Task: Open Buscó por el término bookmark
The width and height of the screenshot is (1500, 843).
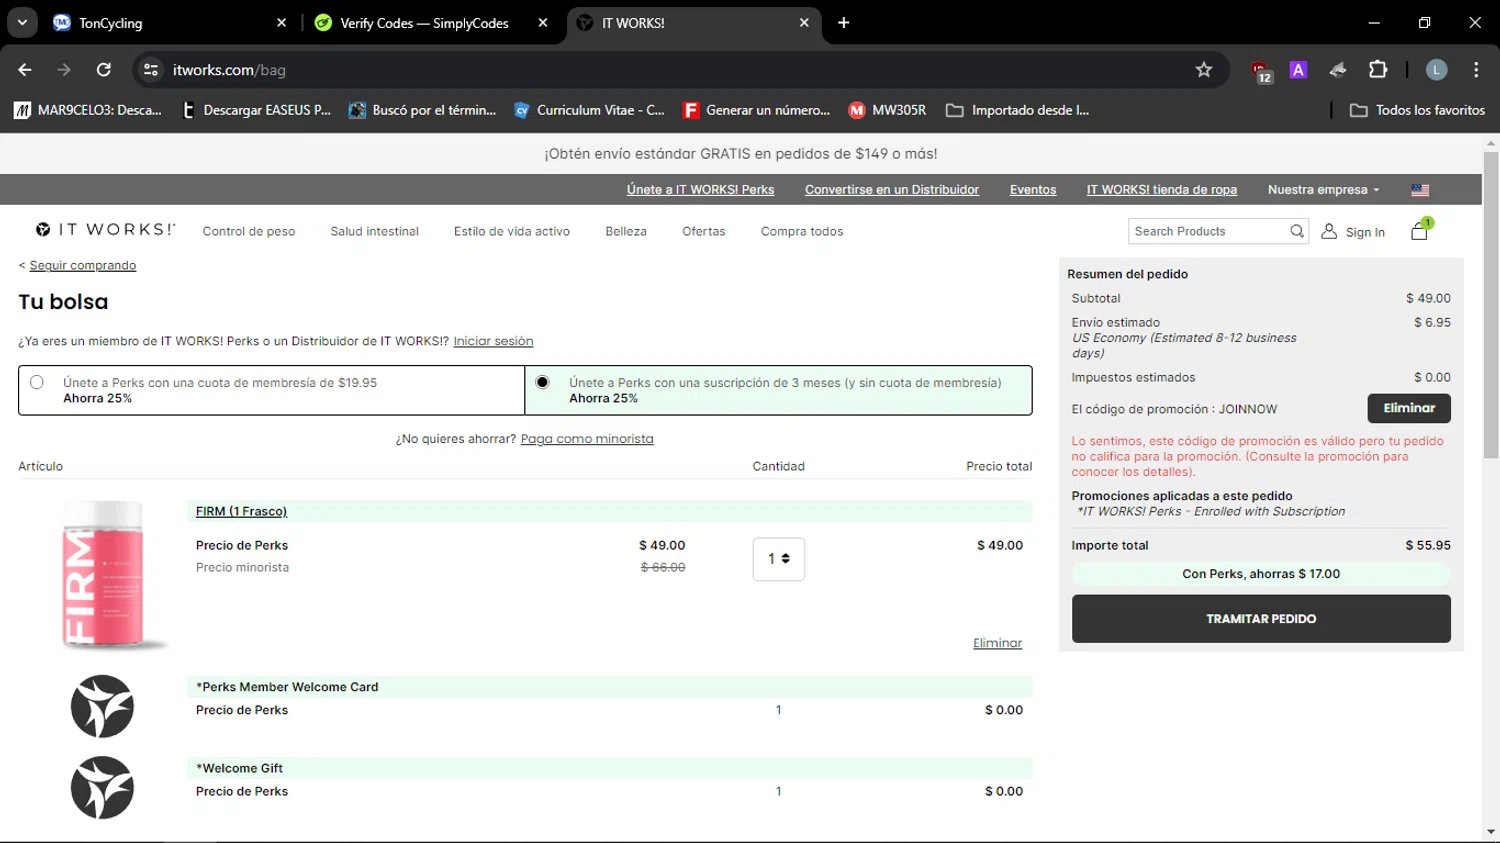Action: pyautogui.click(x=422, y=110)
